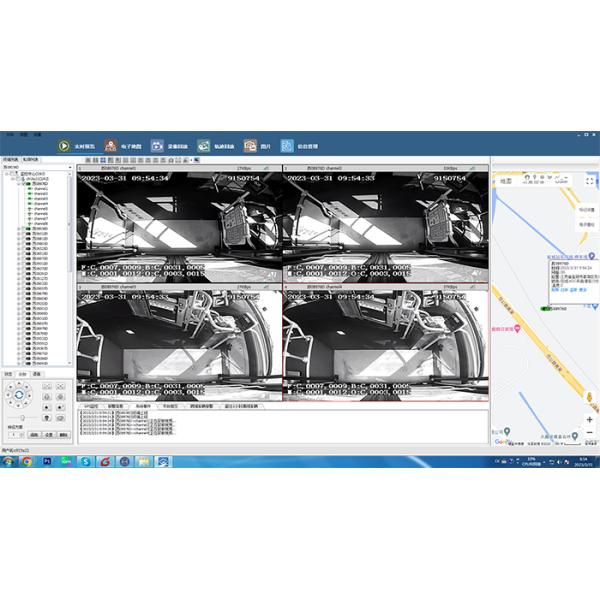Click the video playback camera icon
600x600 pixels.
pos(157,145)
